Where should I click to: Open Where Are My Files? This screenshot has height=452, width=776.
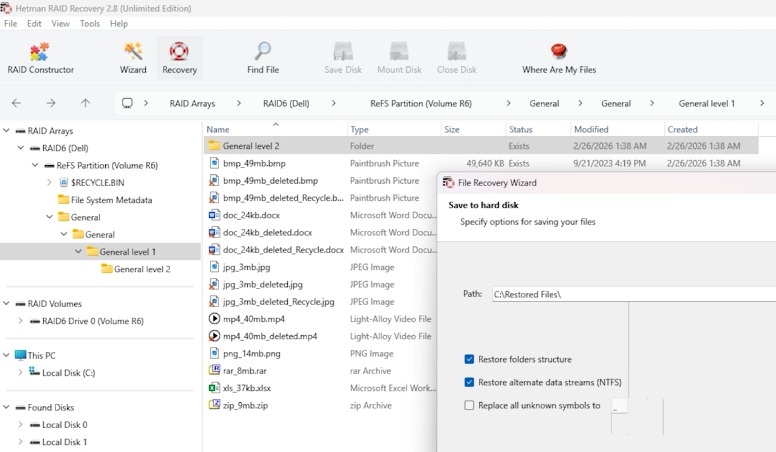(559, 58)
